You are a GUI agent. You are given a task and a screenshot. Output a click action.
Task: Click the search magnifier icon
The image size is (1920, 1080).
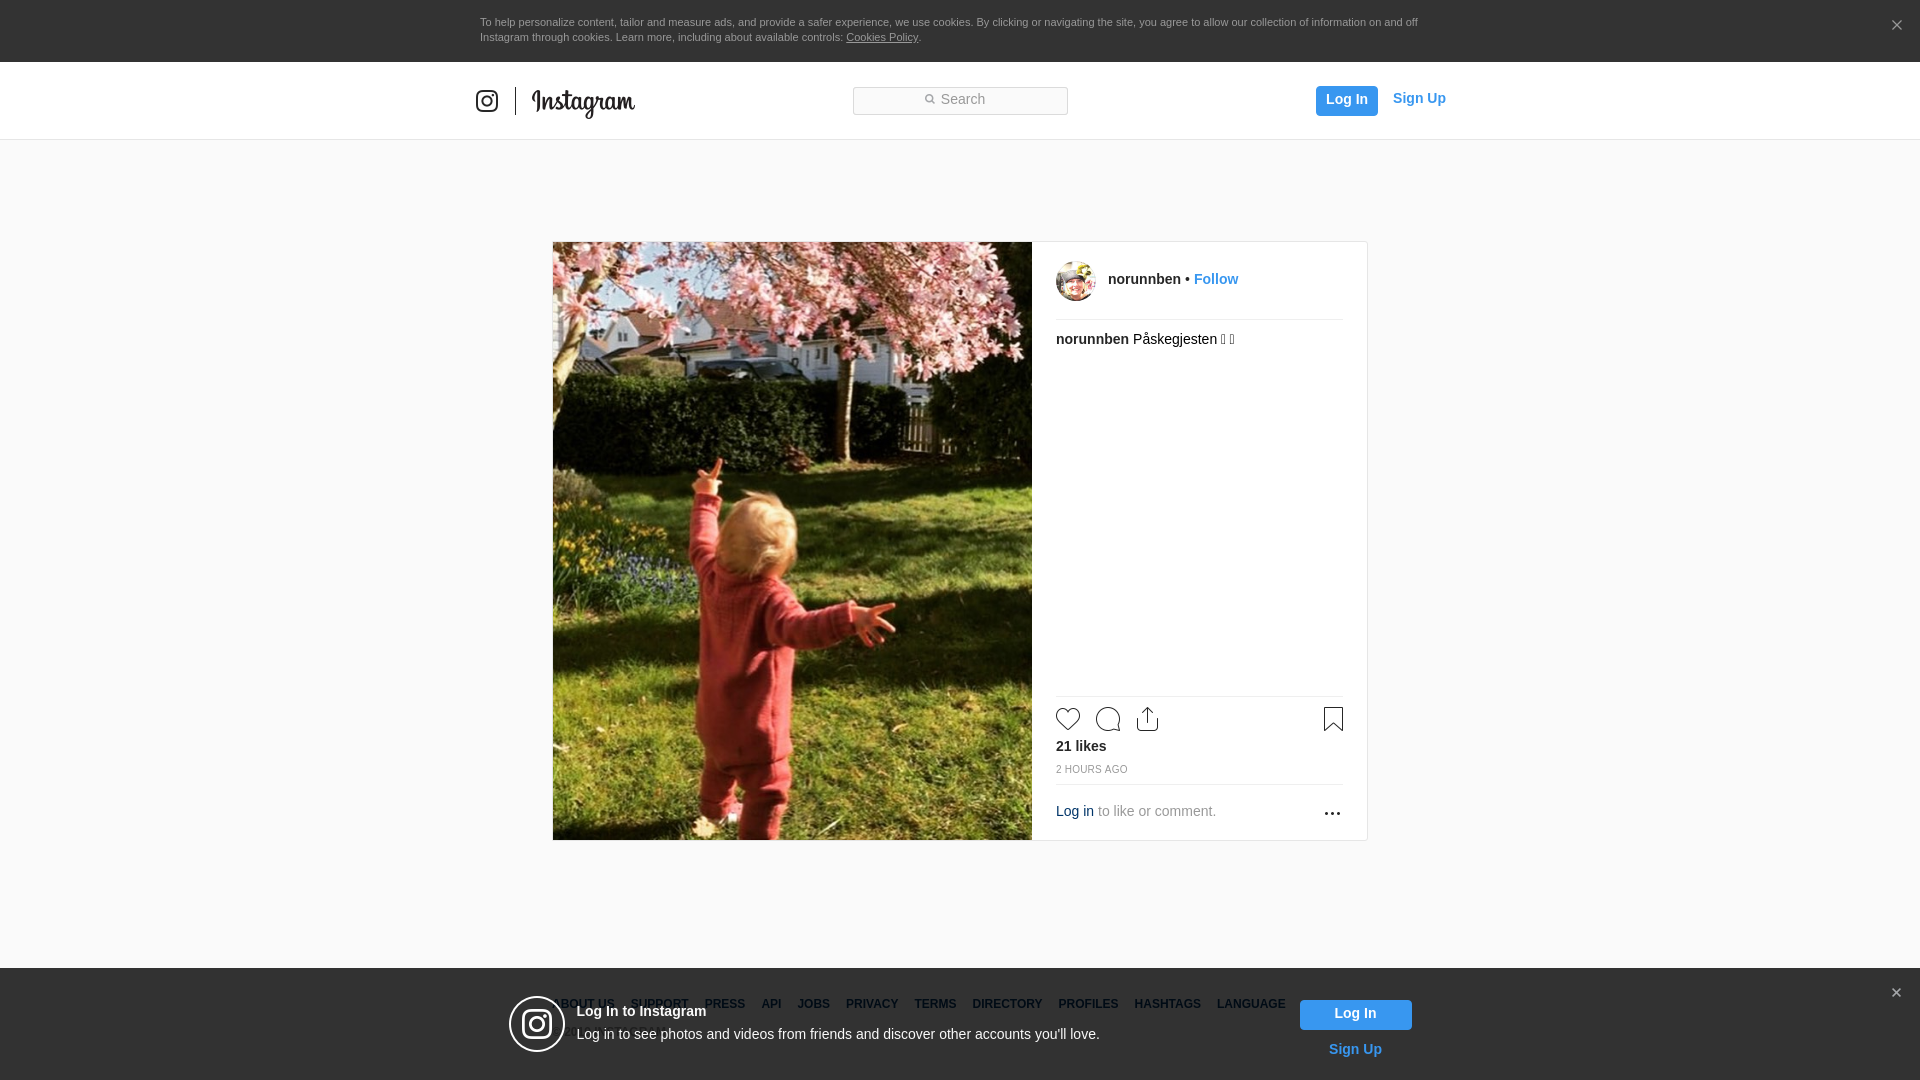click(x=929, y=99)
